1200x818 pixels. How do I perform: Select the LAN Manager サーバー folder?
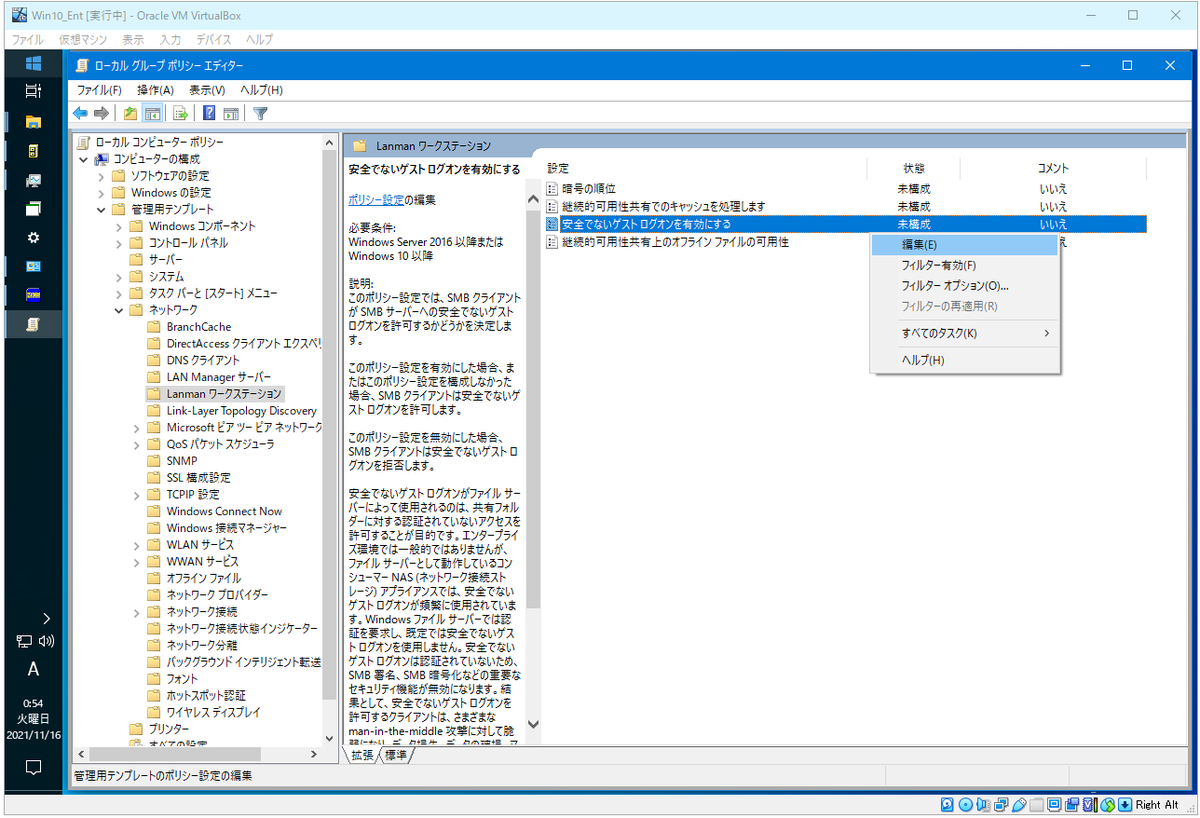pyautogui.click(x=218, y=377)
